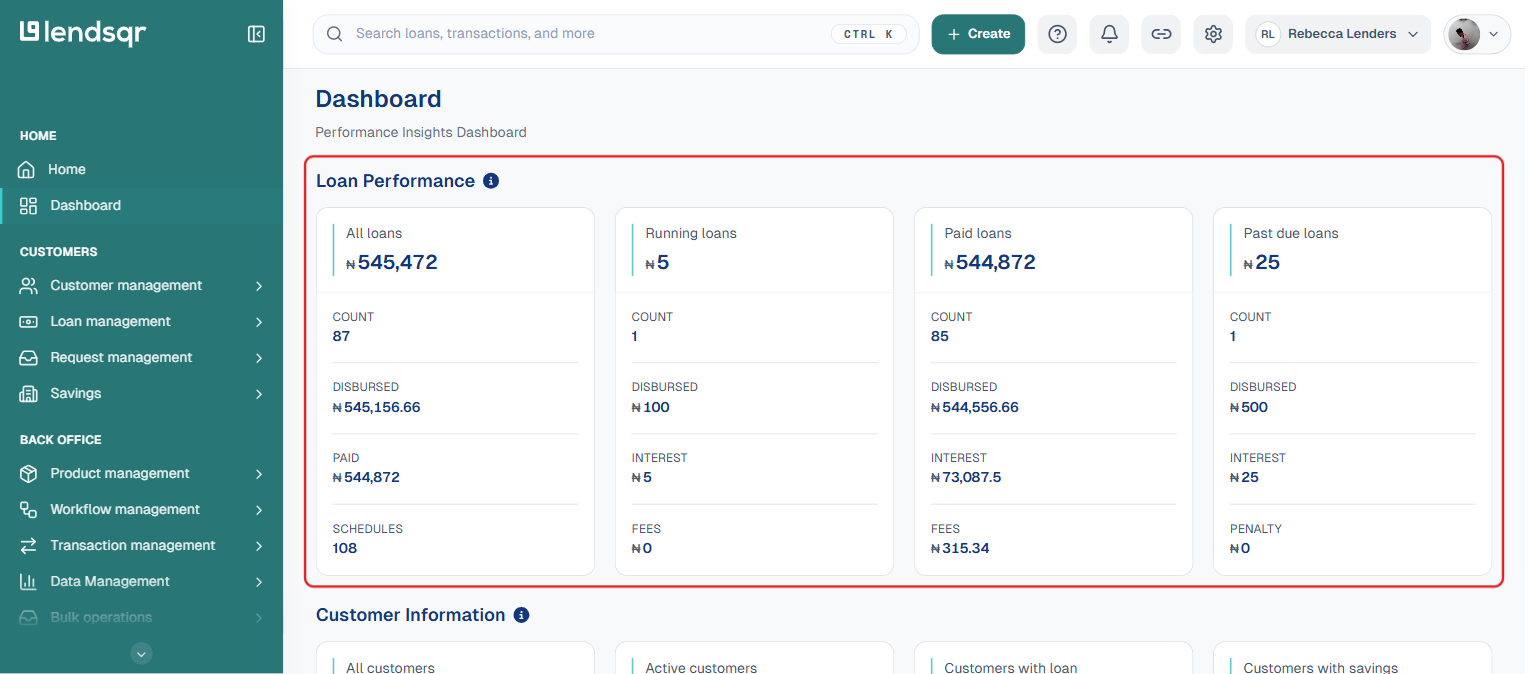Image resolution: width=1535 pixels, height=674 pixels.
Task: Go to Home in sidebar
Action: pyautogui.click(x=68, y=169)
